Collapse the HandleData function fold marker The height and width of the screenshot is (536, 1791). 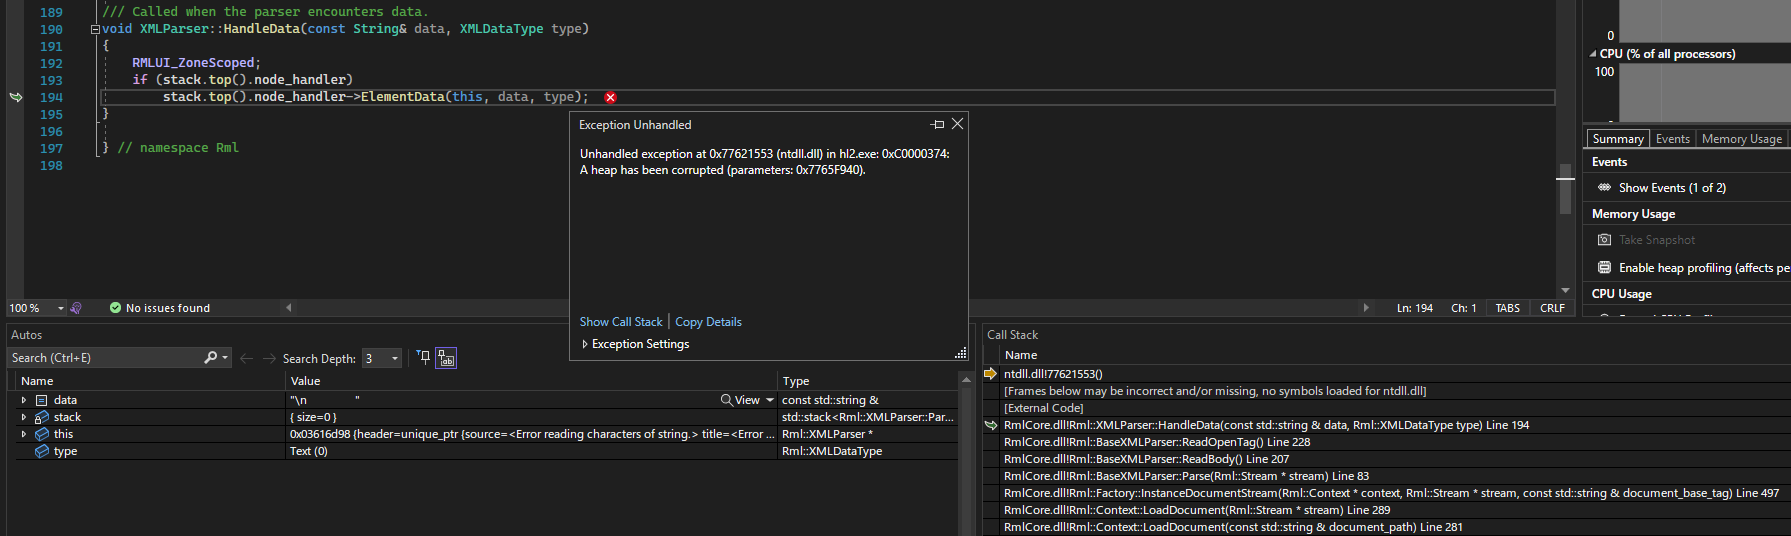(95, 29)
